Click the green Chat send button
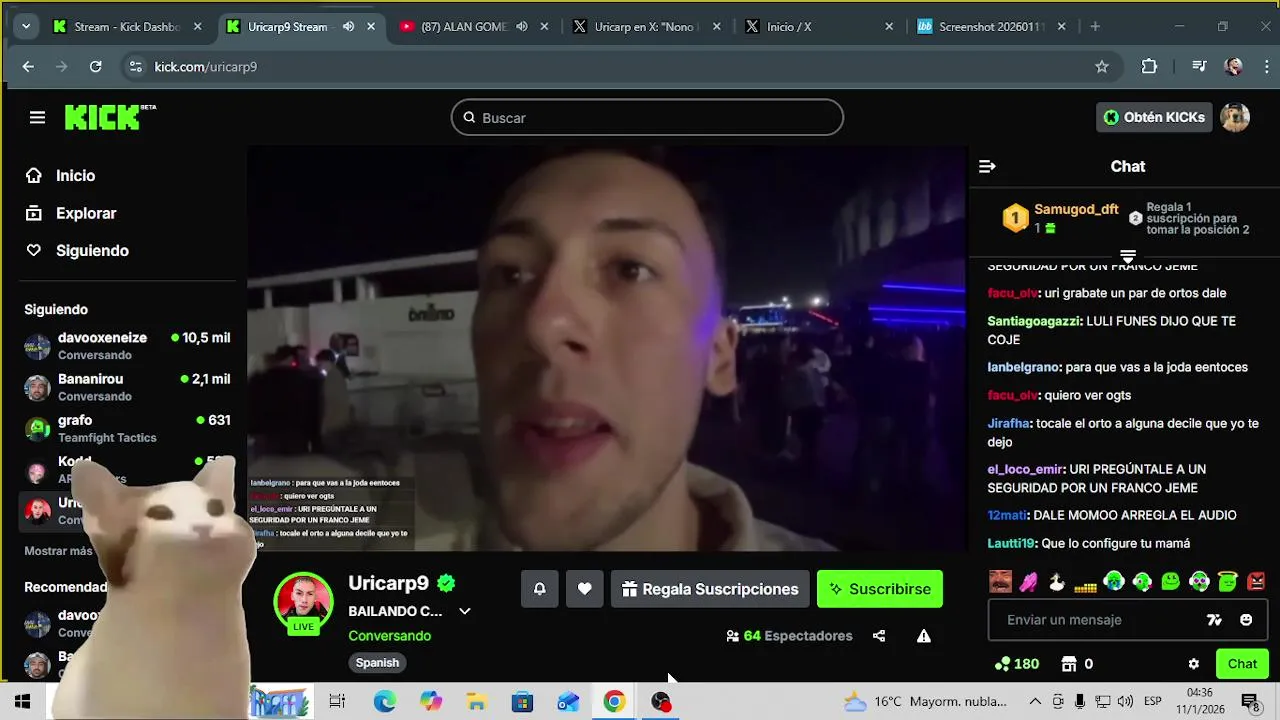The width and height of the screenshot is (1280, 720). click(x=1242, y=664)
